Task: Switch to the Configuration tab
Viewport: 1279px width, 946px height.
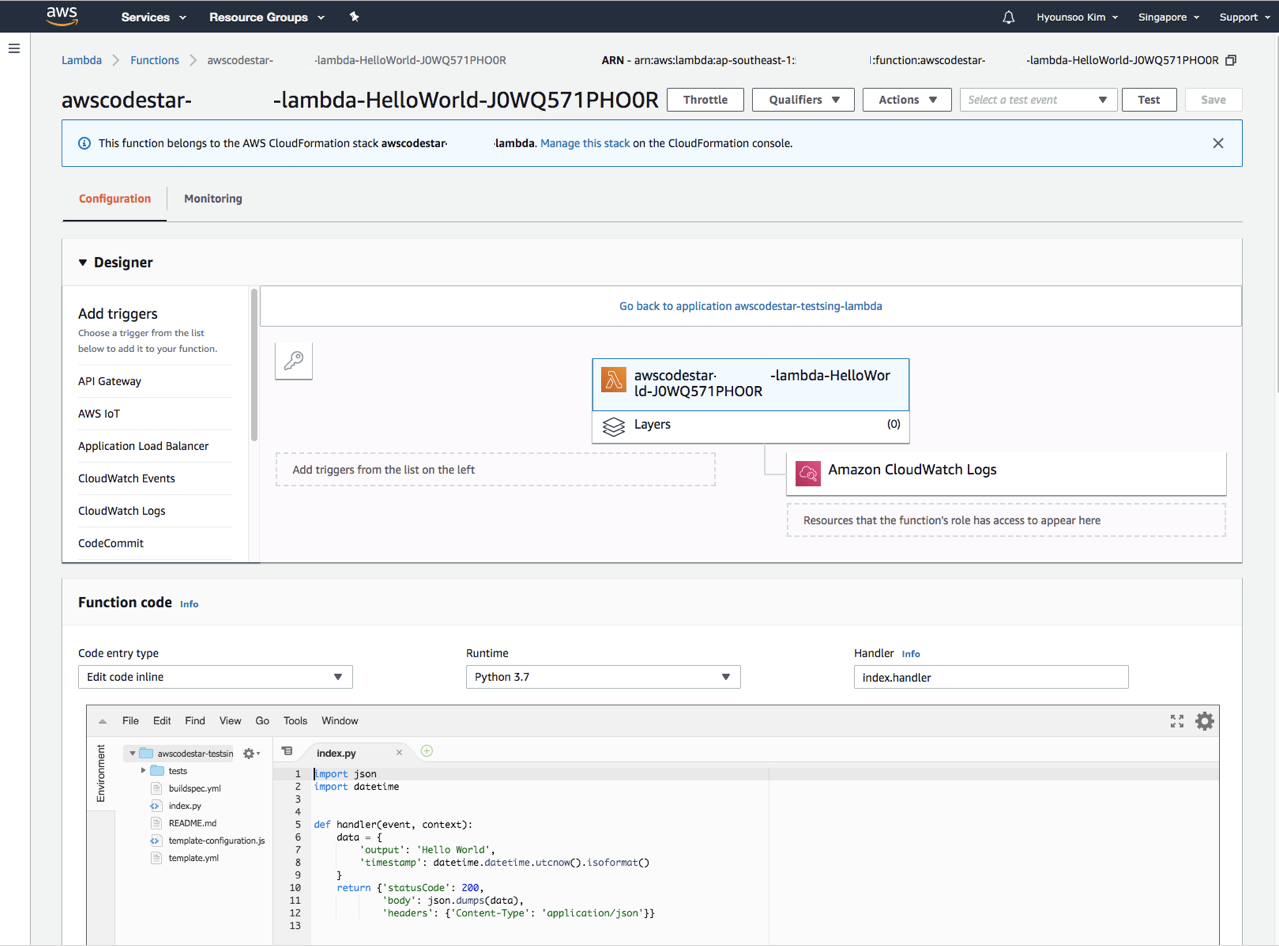Action: tap(115, 199)
